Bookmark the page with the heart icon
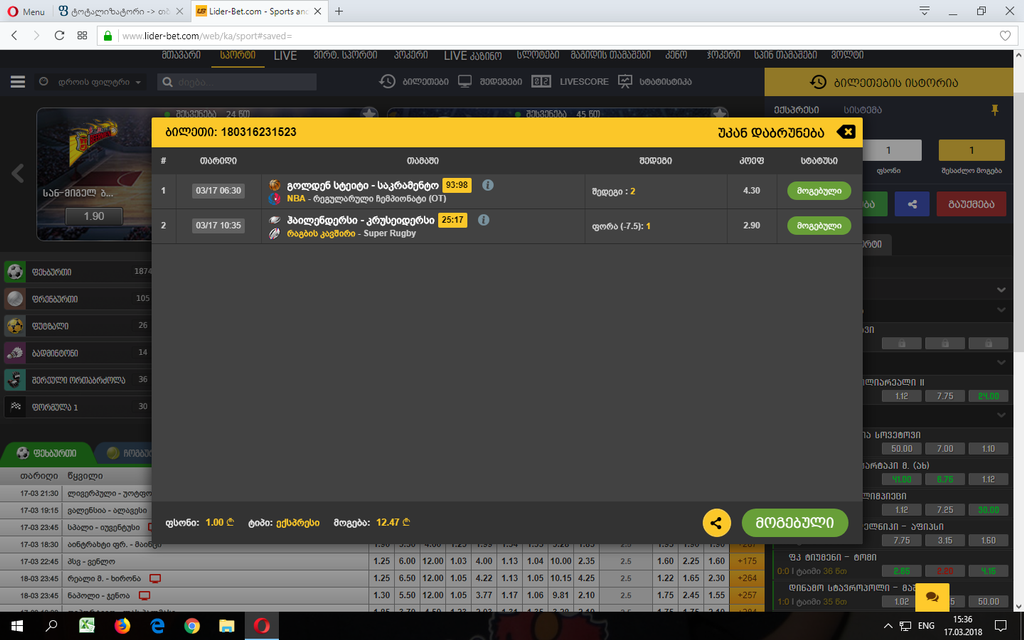Image resolution: width=1024 pixels, height=640 pixels. click(x=1005, y=36)
